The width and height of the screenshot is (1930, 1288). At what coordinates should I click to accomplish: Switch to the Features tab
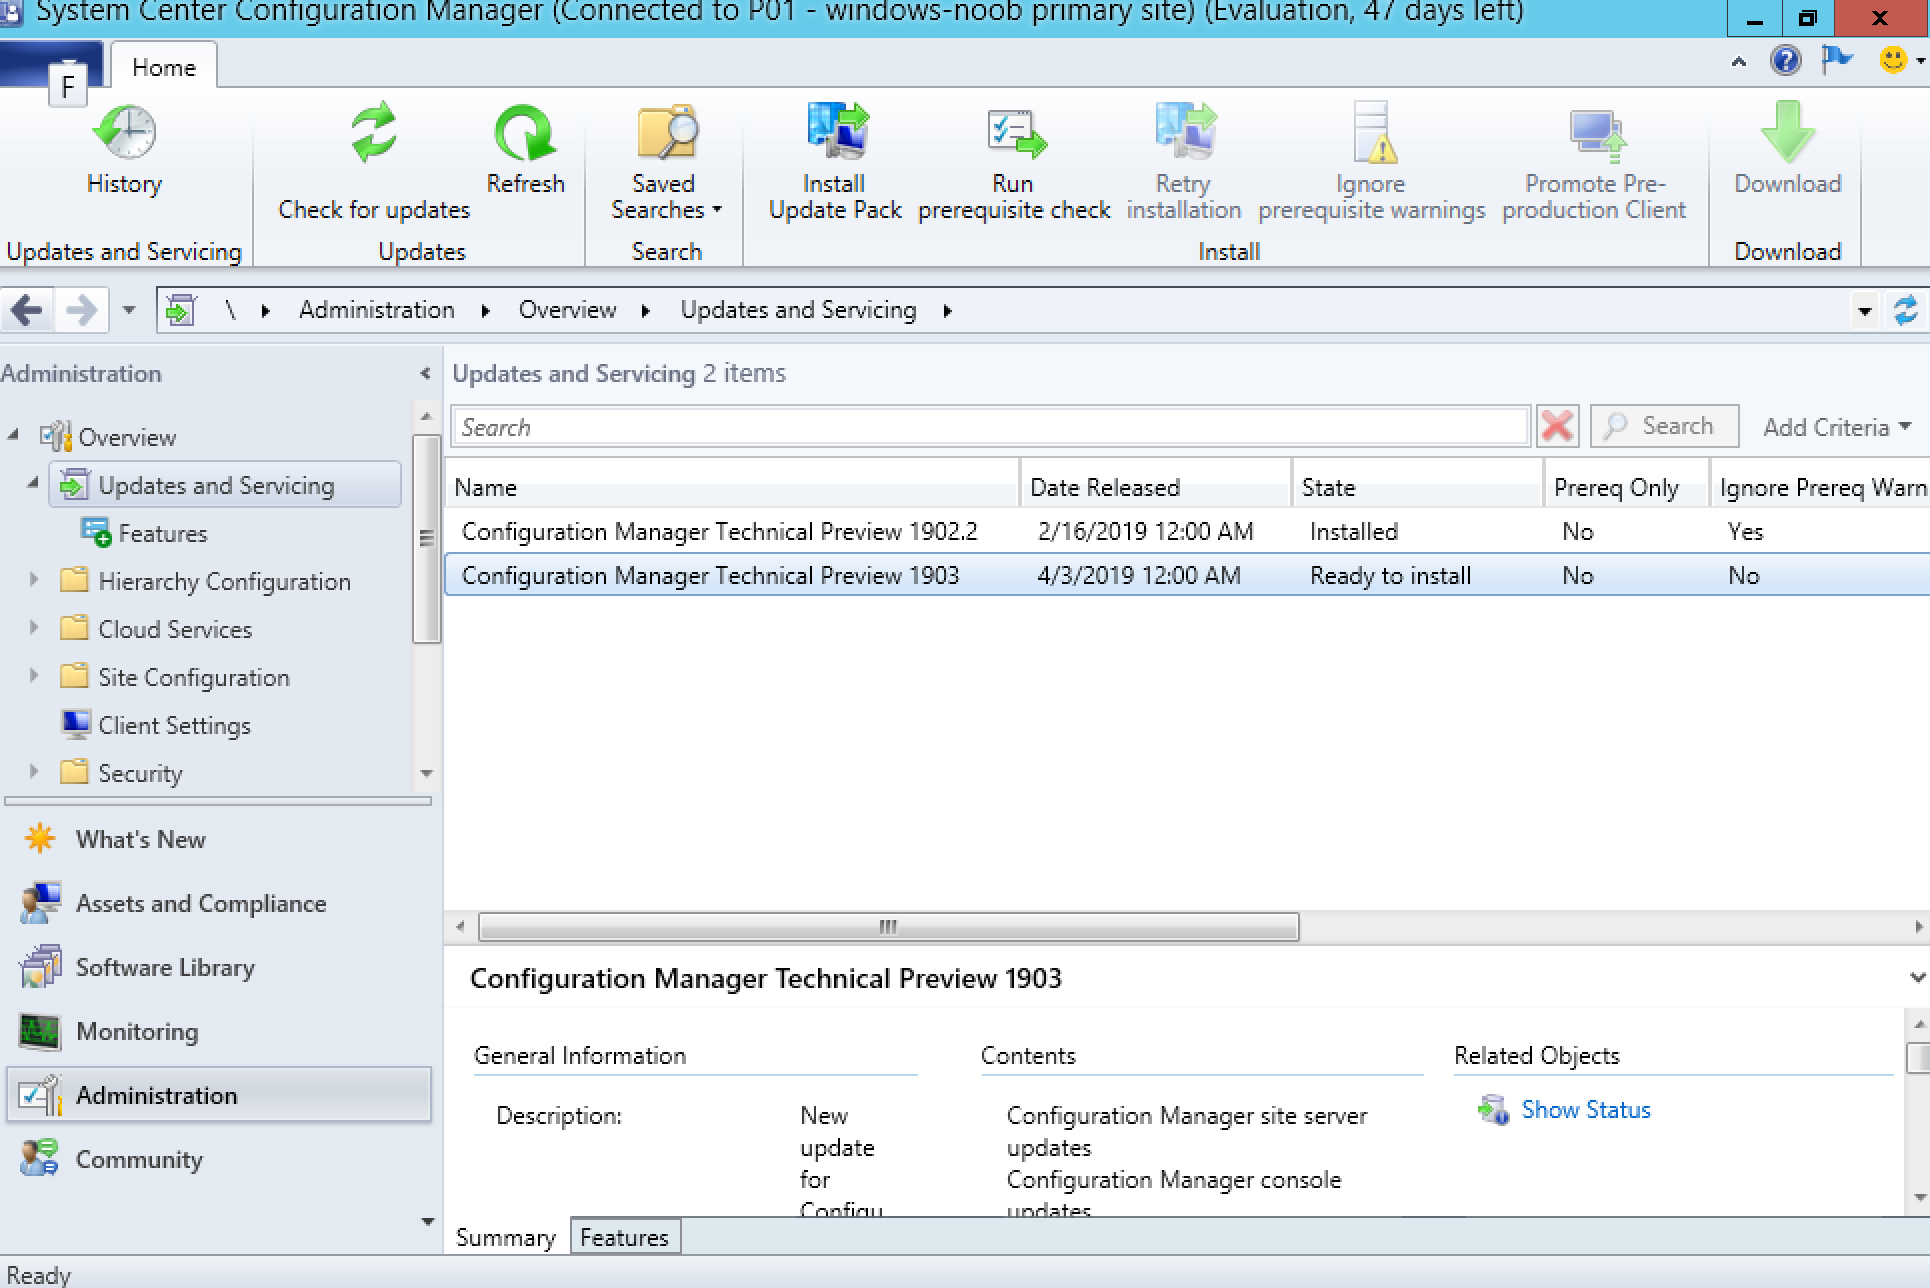(x=625, y=1237)
